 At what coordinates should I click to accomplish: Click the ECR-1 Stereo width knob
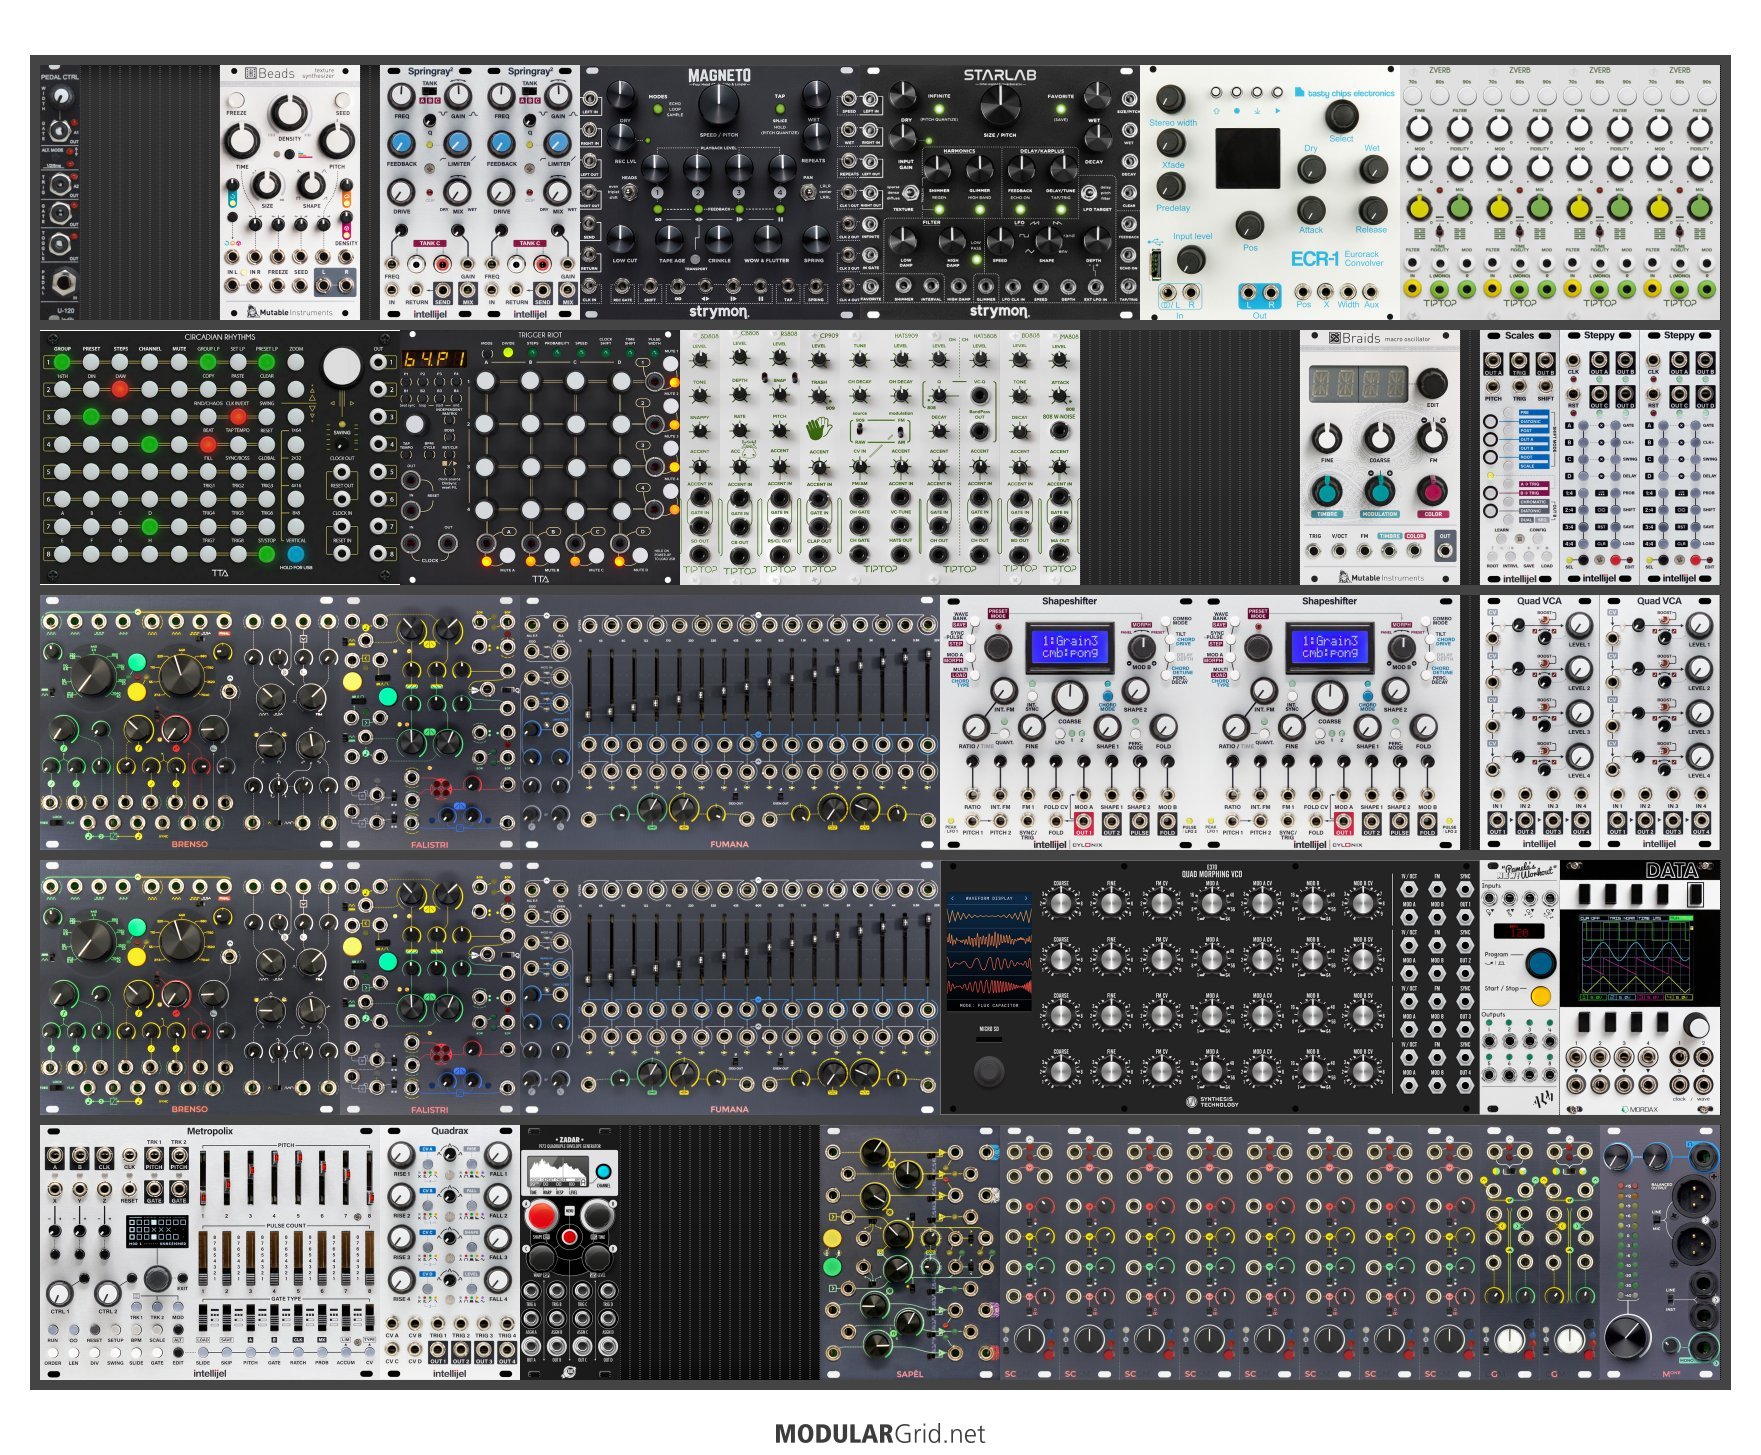tap(1170, 100)
